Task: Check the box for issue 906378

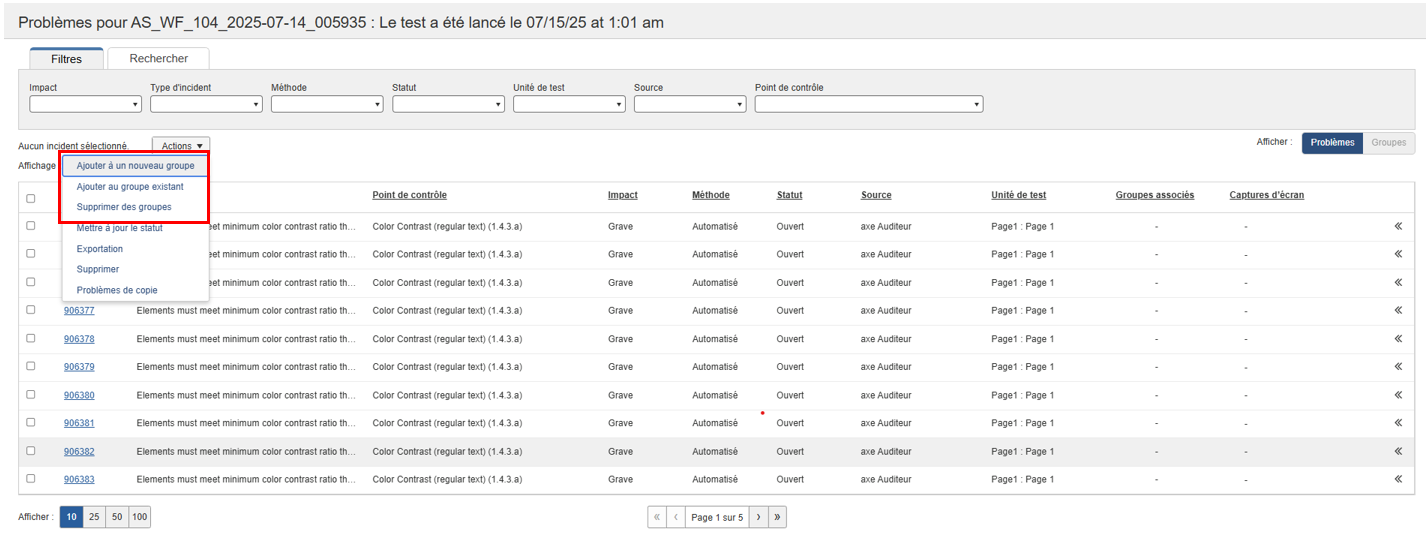Action: pos(31,339)
